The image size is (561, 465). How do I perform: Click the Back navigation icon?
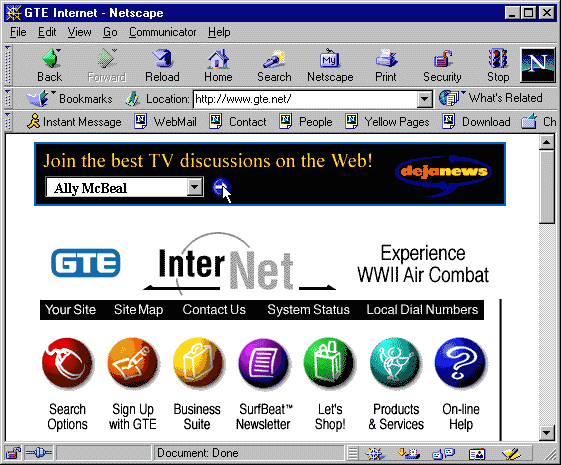coord(50,59)
